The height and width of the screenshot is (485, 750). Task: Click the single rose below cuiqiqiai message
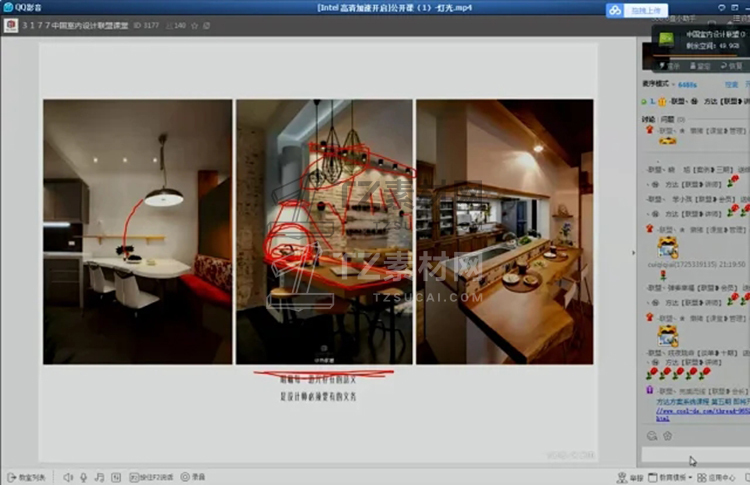click(x=663, y=275)
